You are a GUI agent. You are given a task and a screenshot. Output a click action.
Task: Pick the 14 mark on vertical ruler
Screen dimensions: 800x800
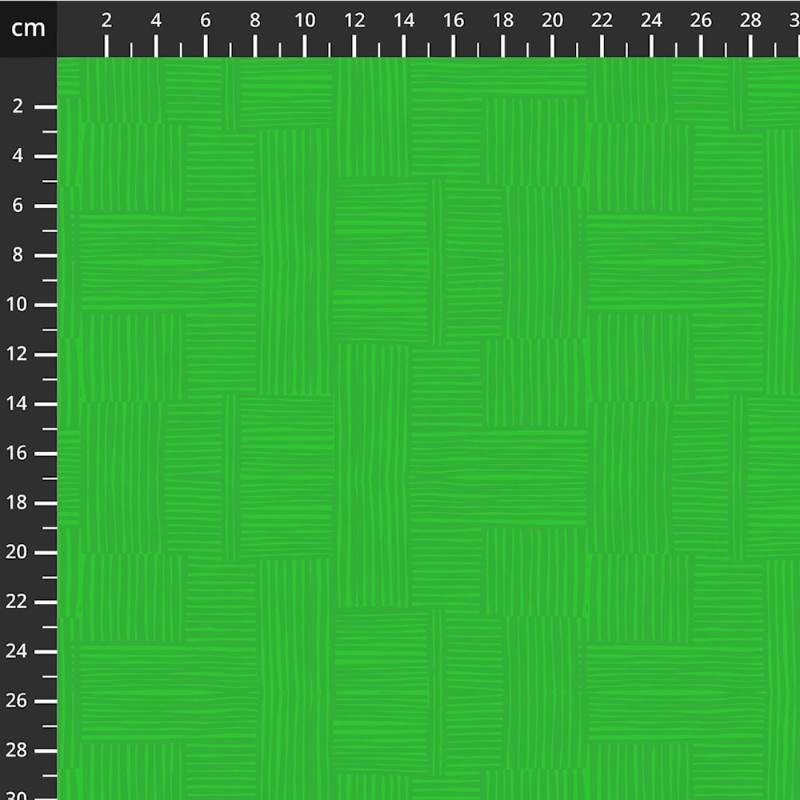click(20, 404)
